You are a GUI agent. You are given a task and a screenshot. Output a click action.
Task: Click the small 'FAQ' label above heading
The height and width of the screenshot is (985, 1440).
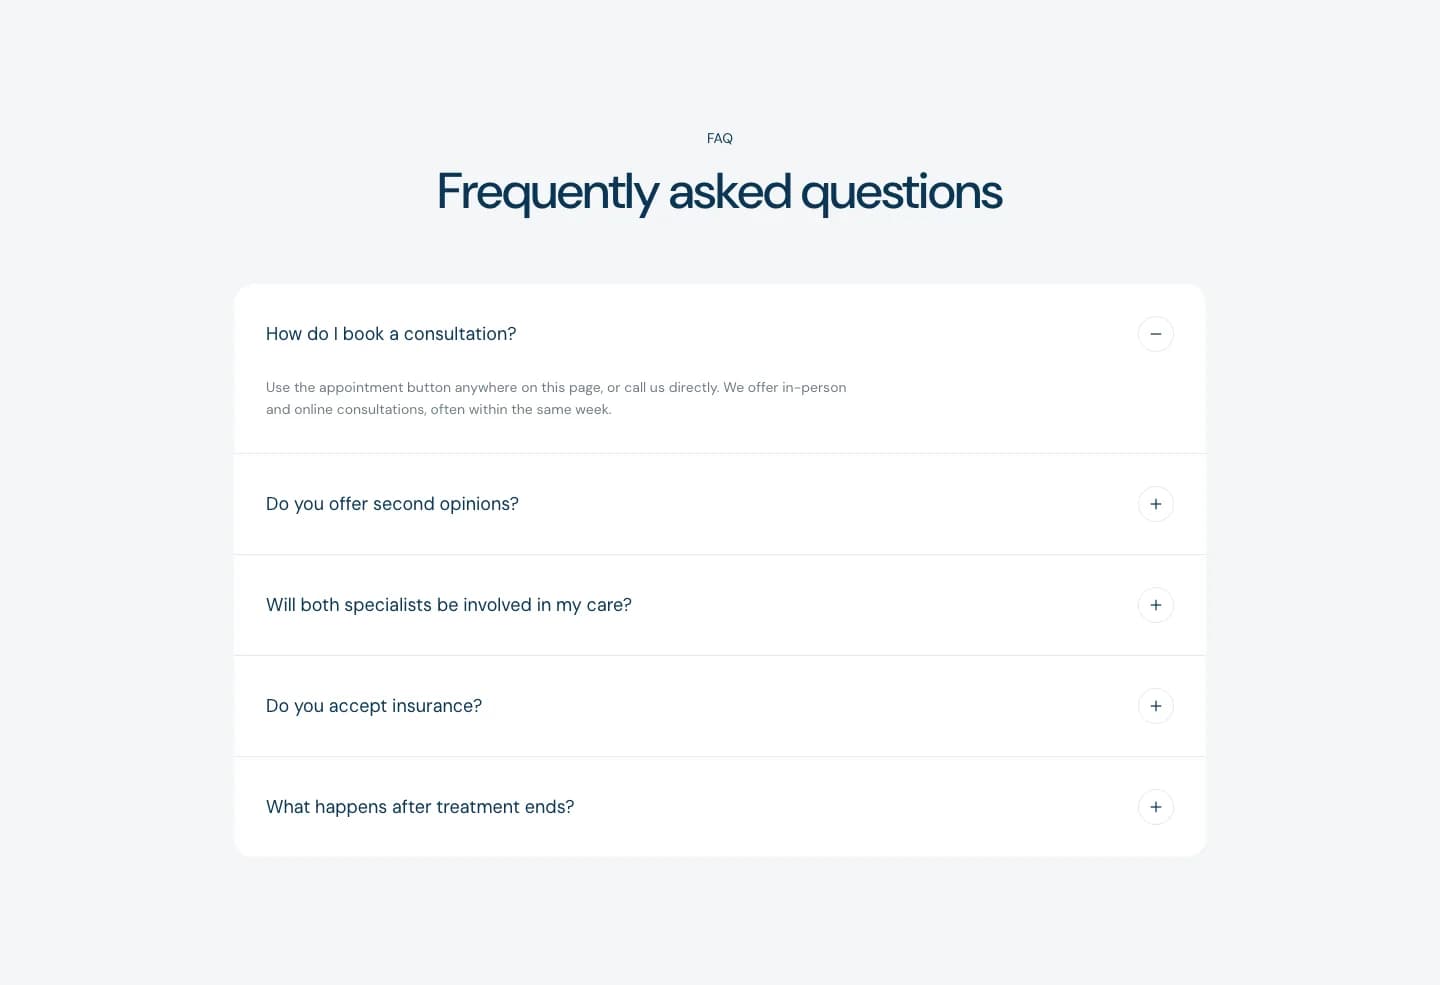tap(719, 139)
